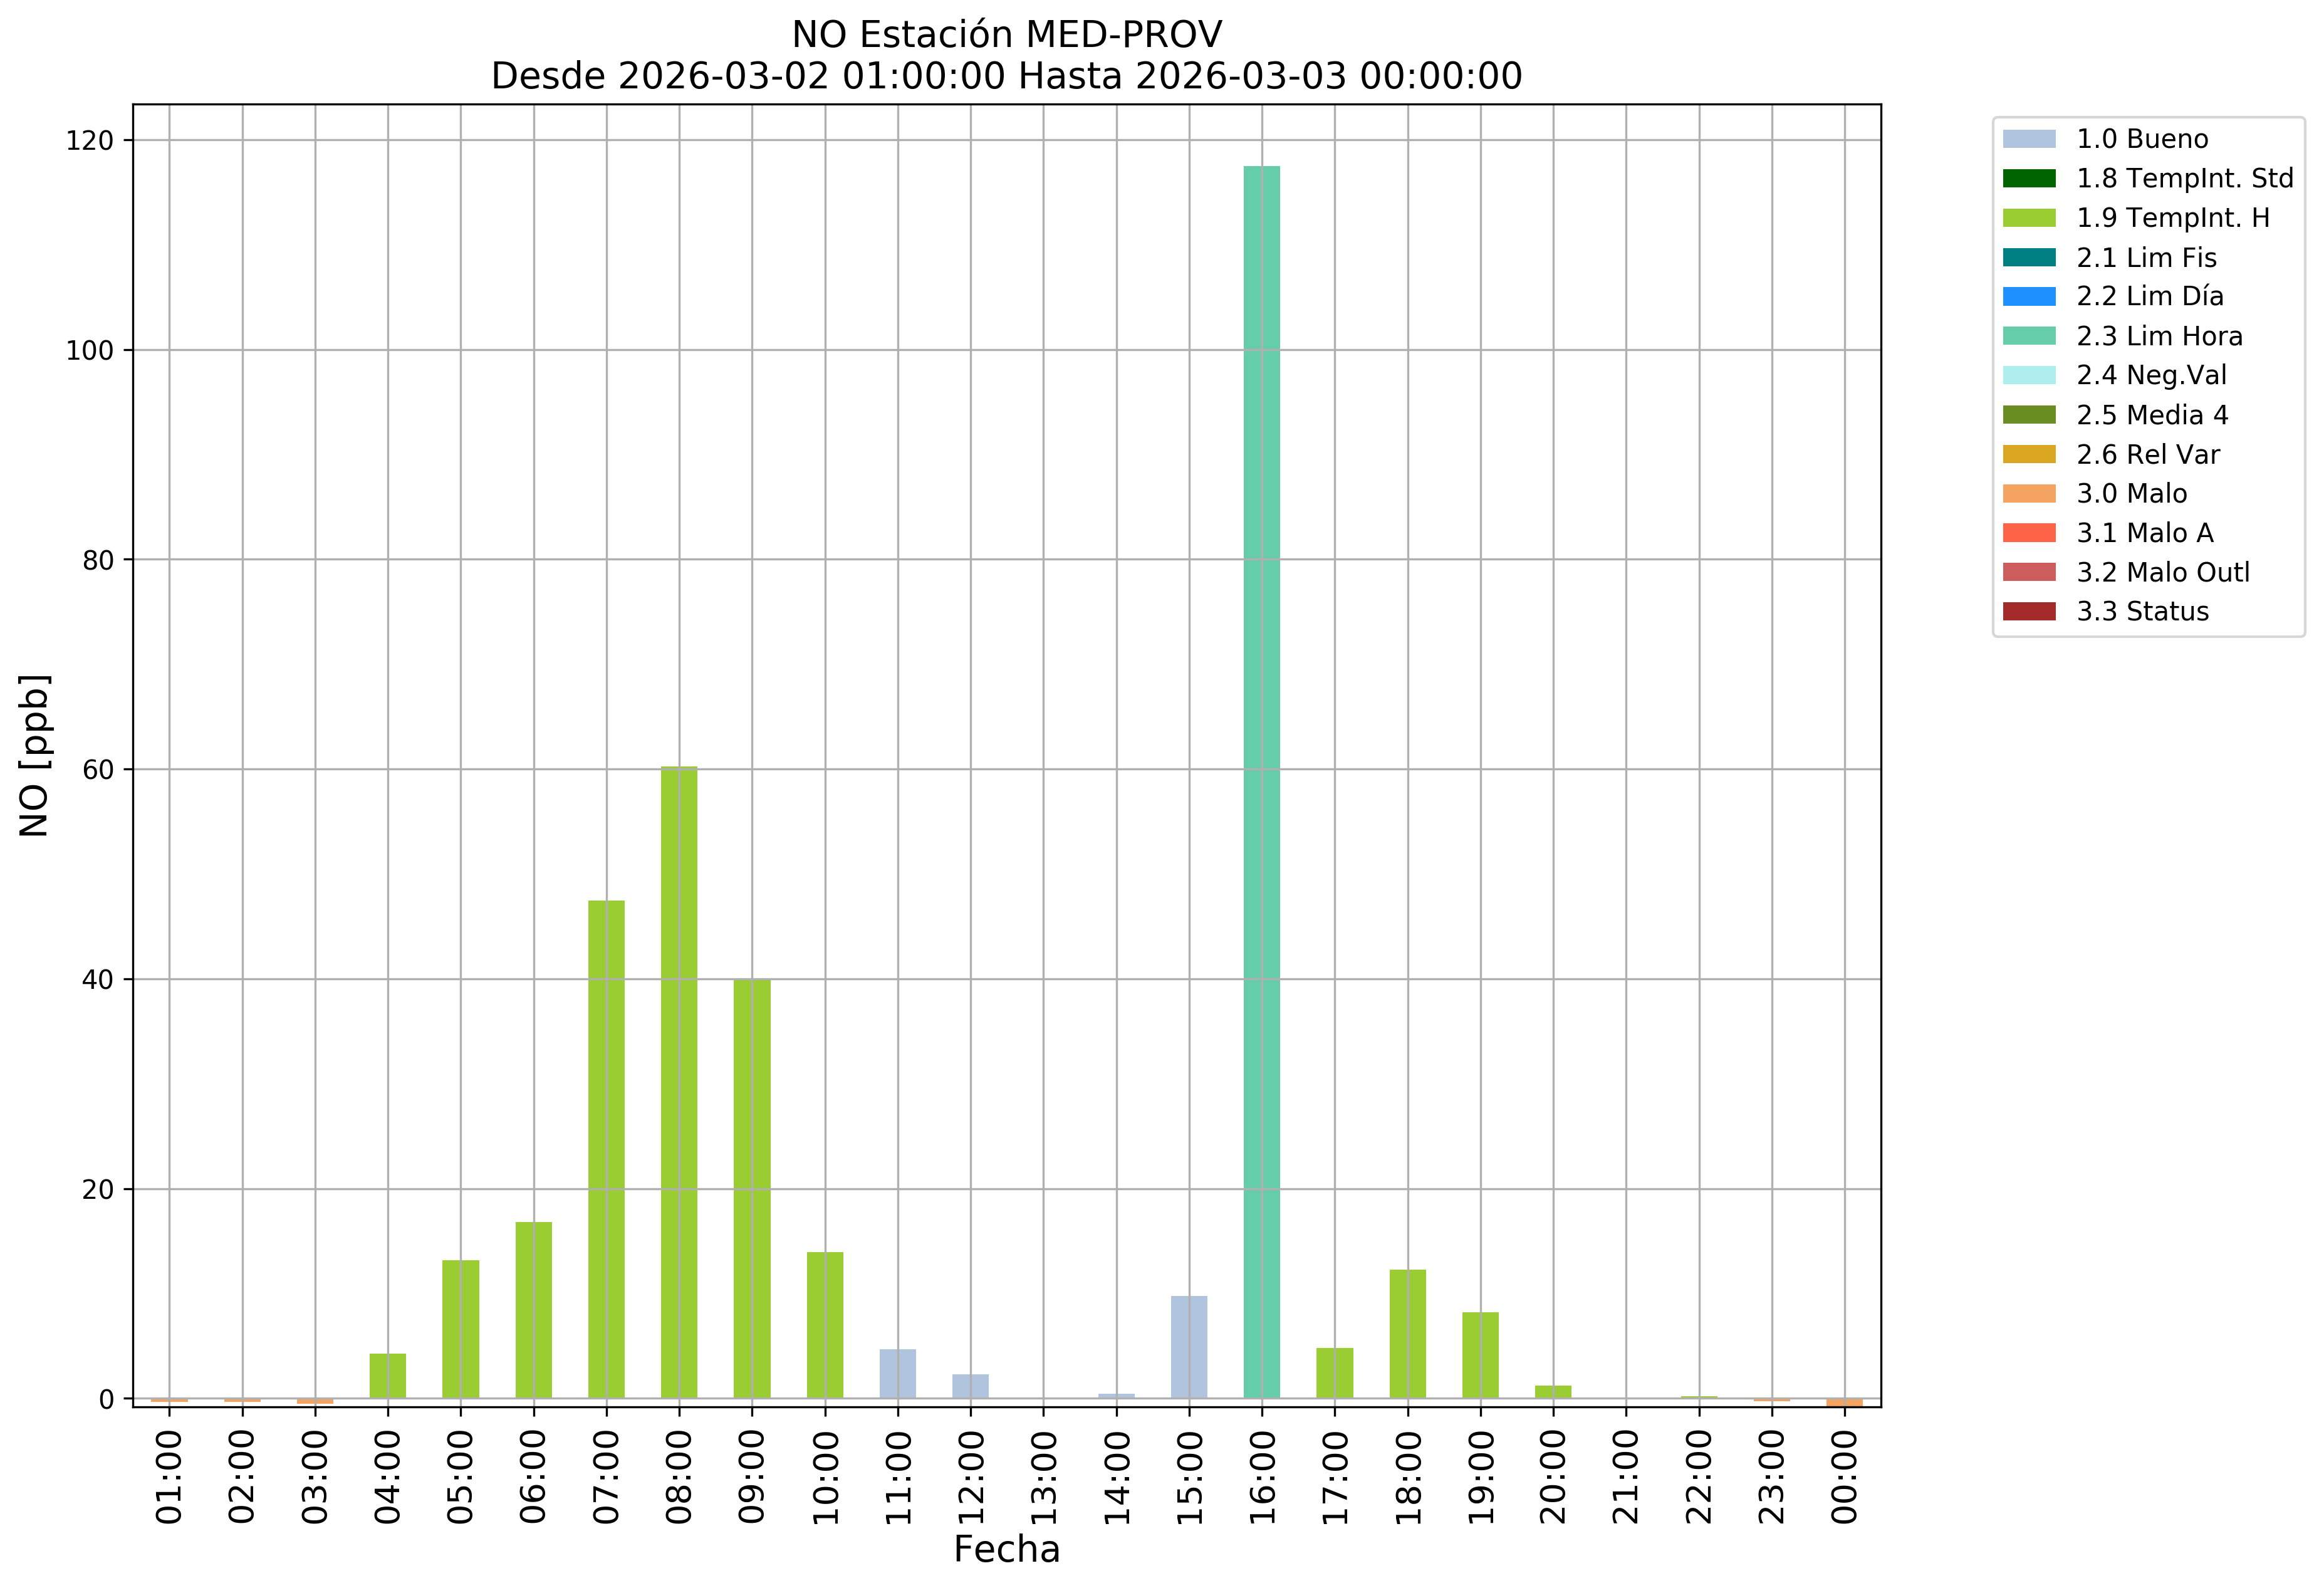Click the 3.3 Status legend swatch
This screenshot has width=2324, height=1588.
pos(2029,611)
